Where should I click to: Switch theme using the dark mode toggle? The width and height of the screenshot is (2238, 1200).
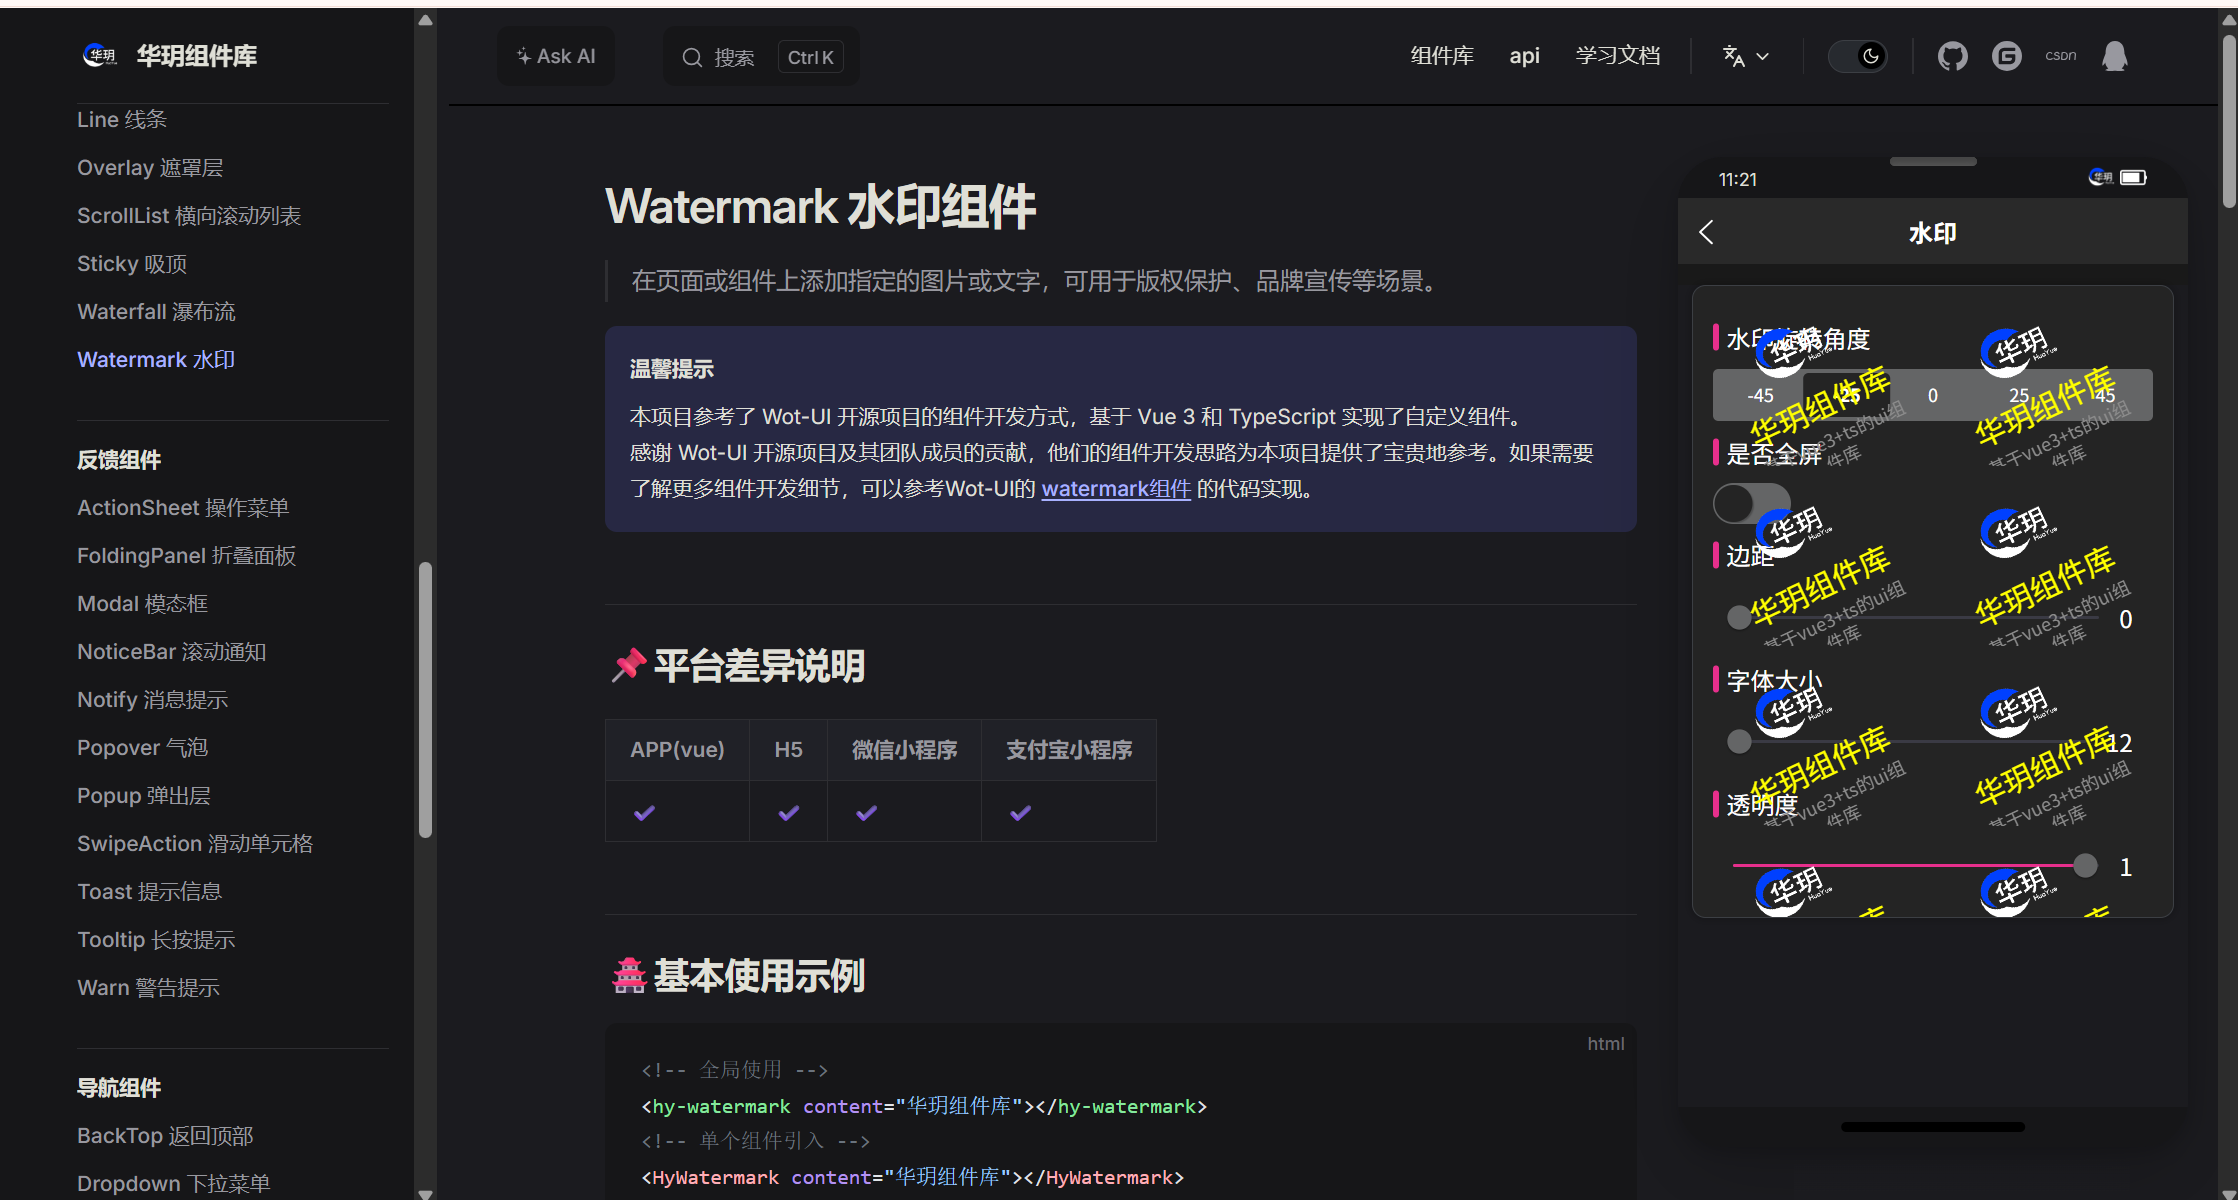1858,56
